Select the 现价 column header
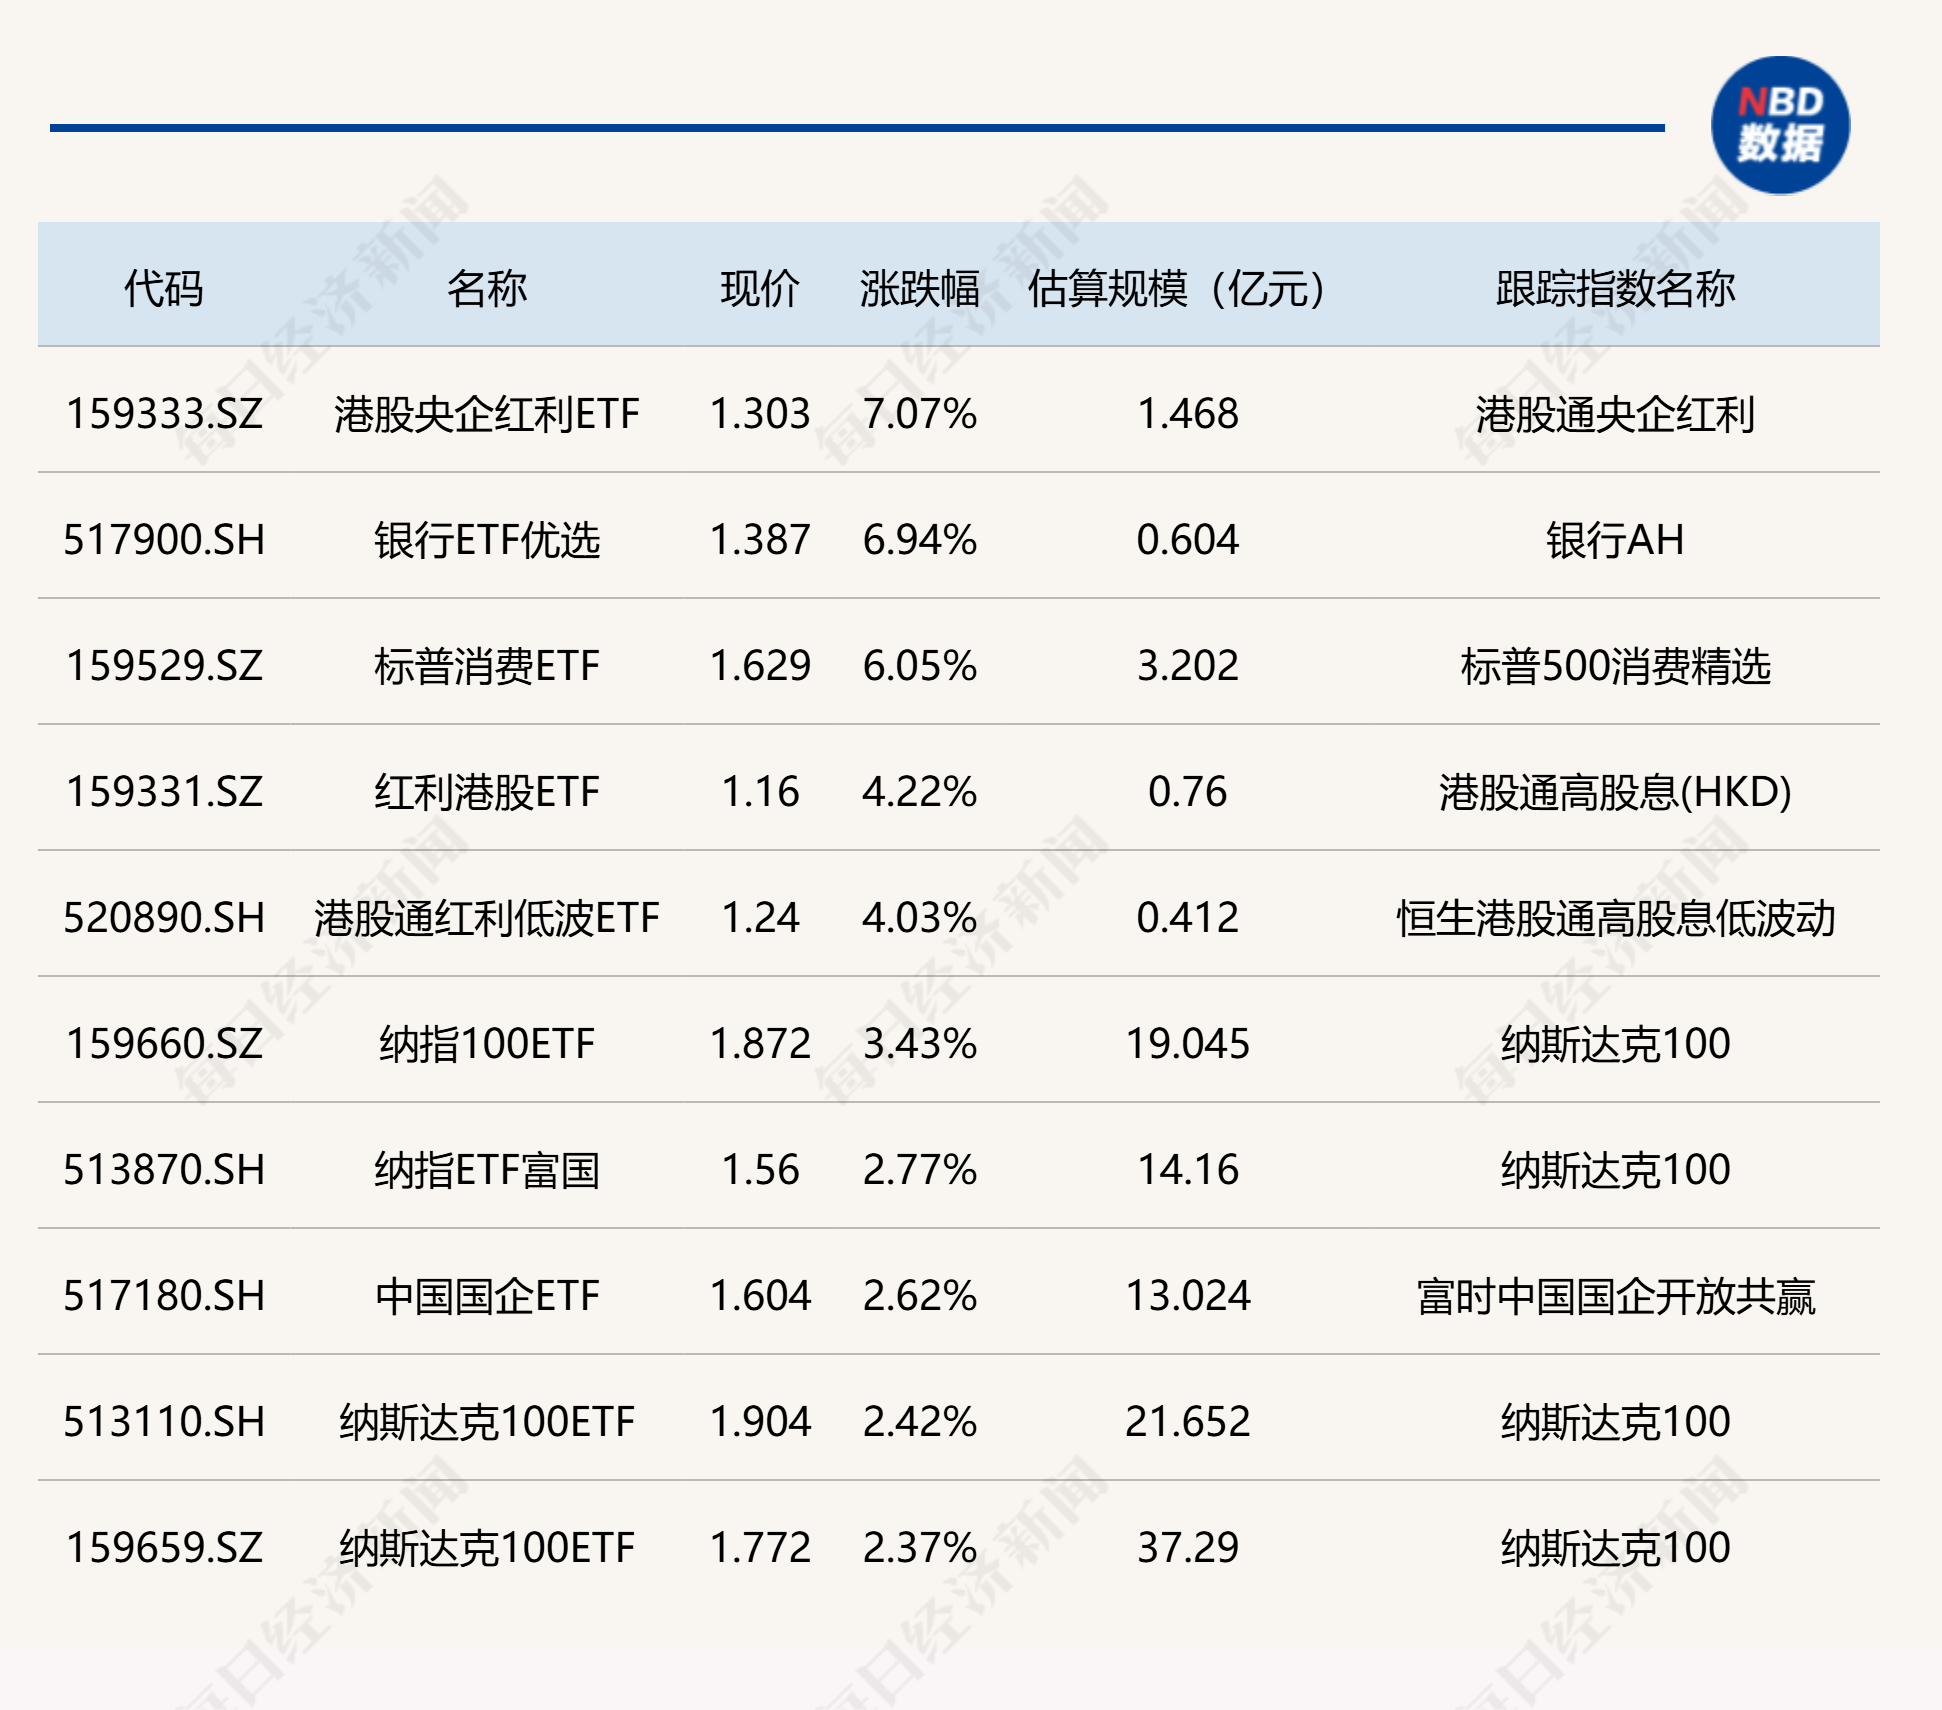Viewport: 1942px width, 1710px height. (759, 289)
